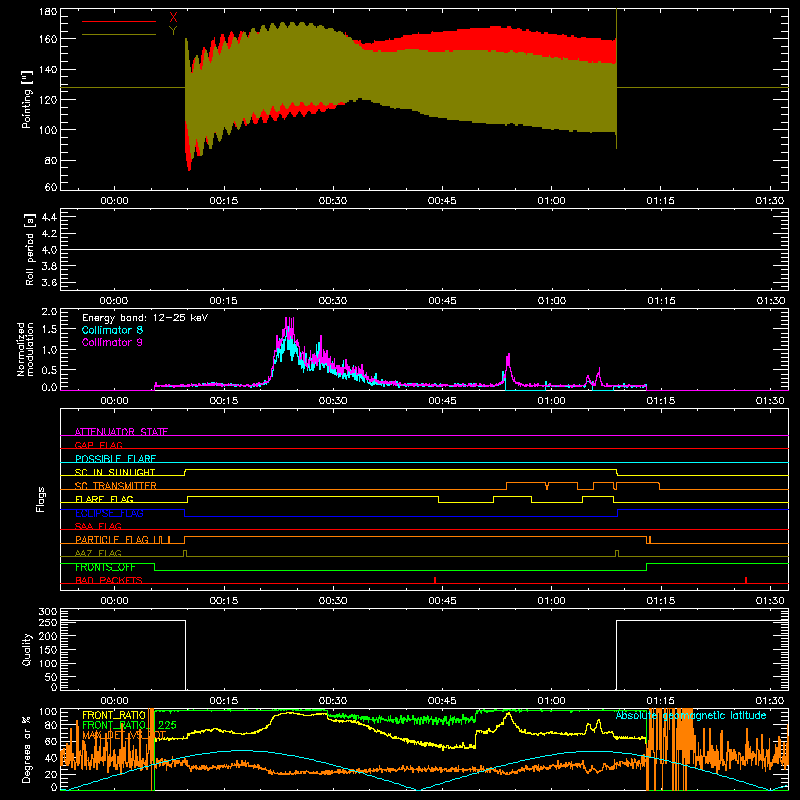This screenshot has height=800, width=800.
Task: Click the GAP_FLAG label
Action: tap(98, 445)
